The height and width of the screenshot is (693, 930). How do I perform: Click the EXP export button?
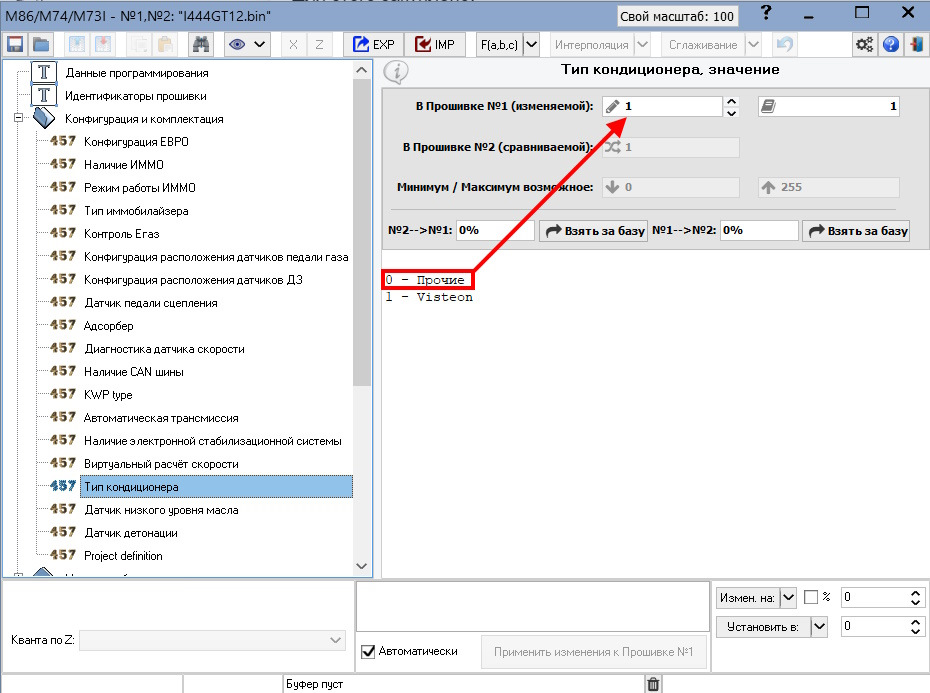pos(374,44)
